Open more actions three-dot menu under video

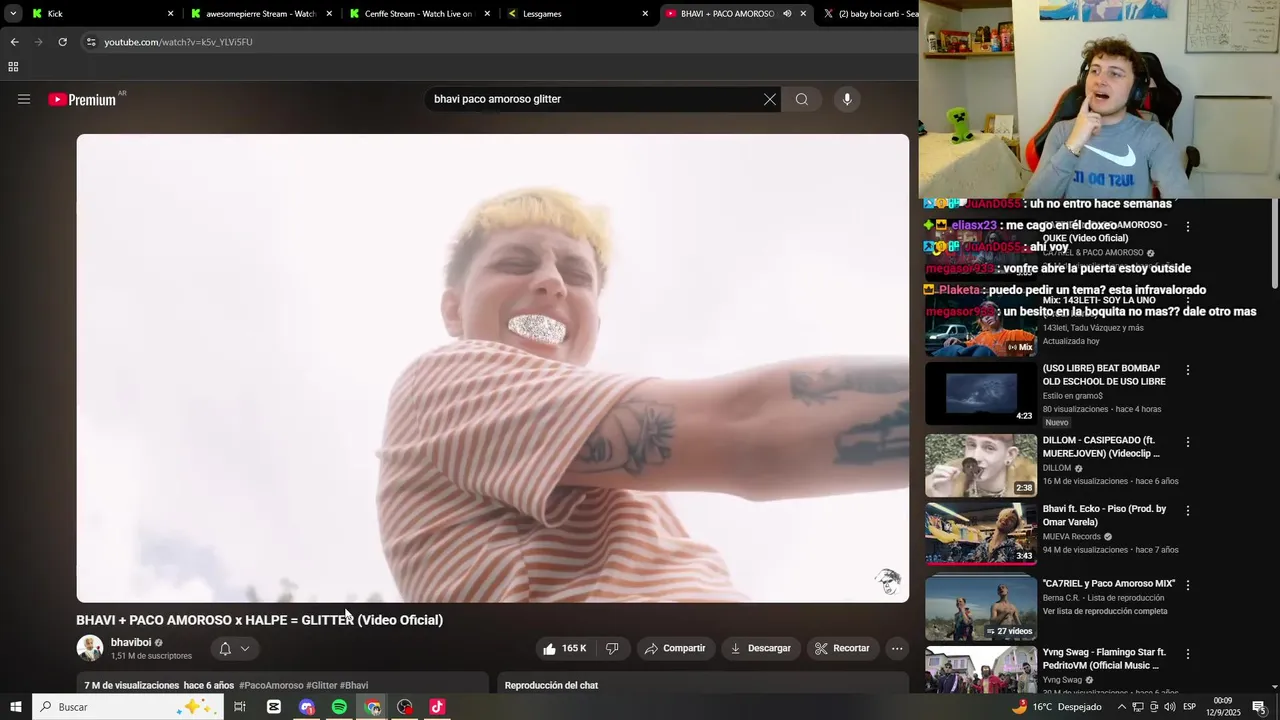pos(897,648)
